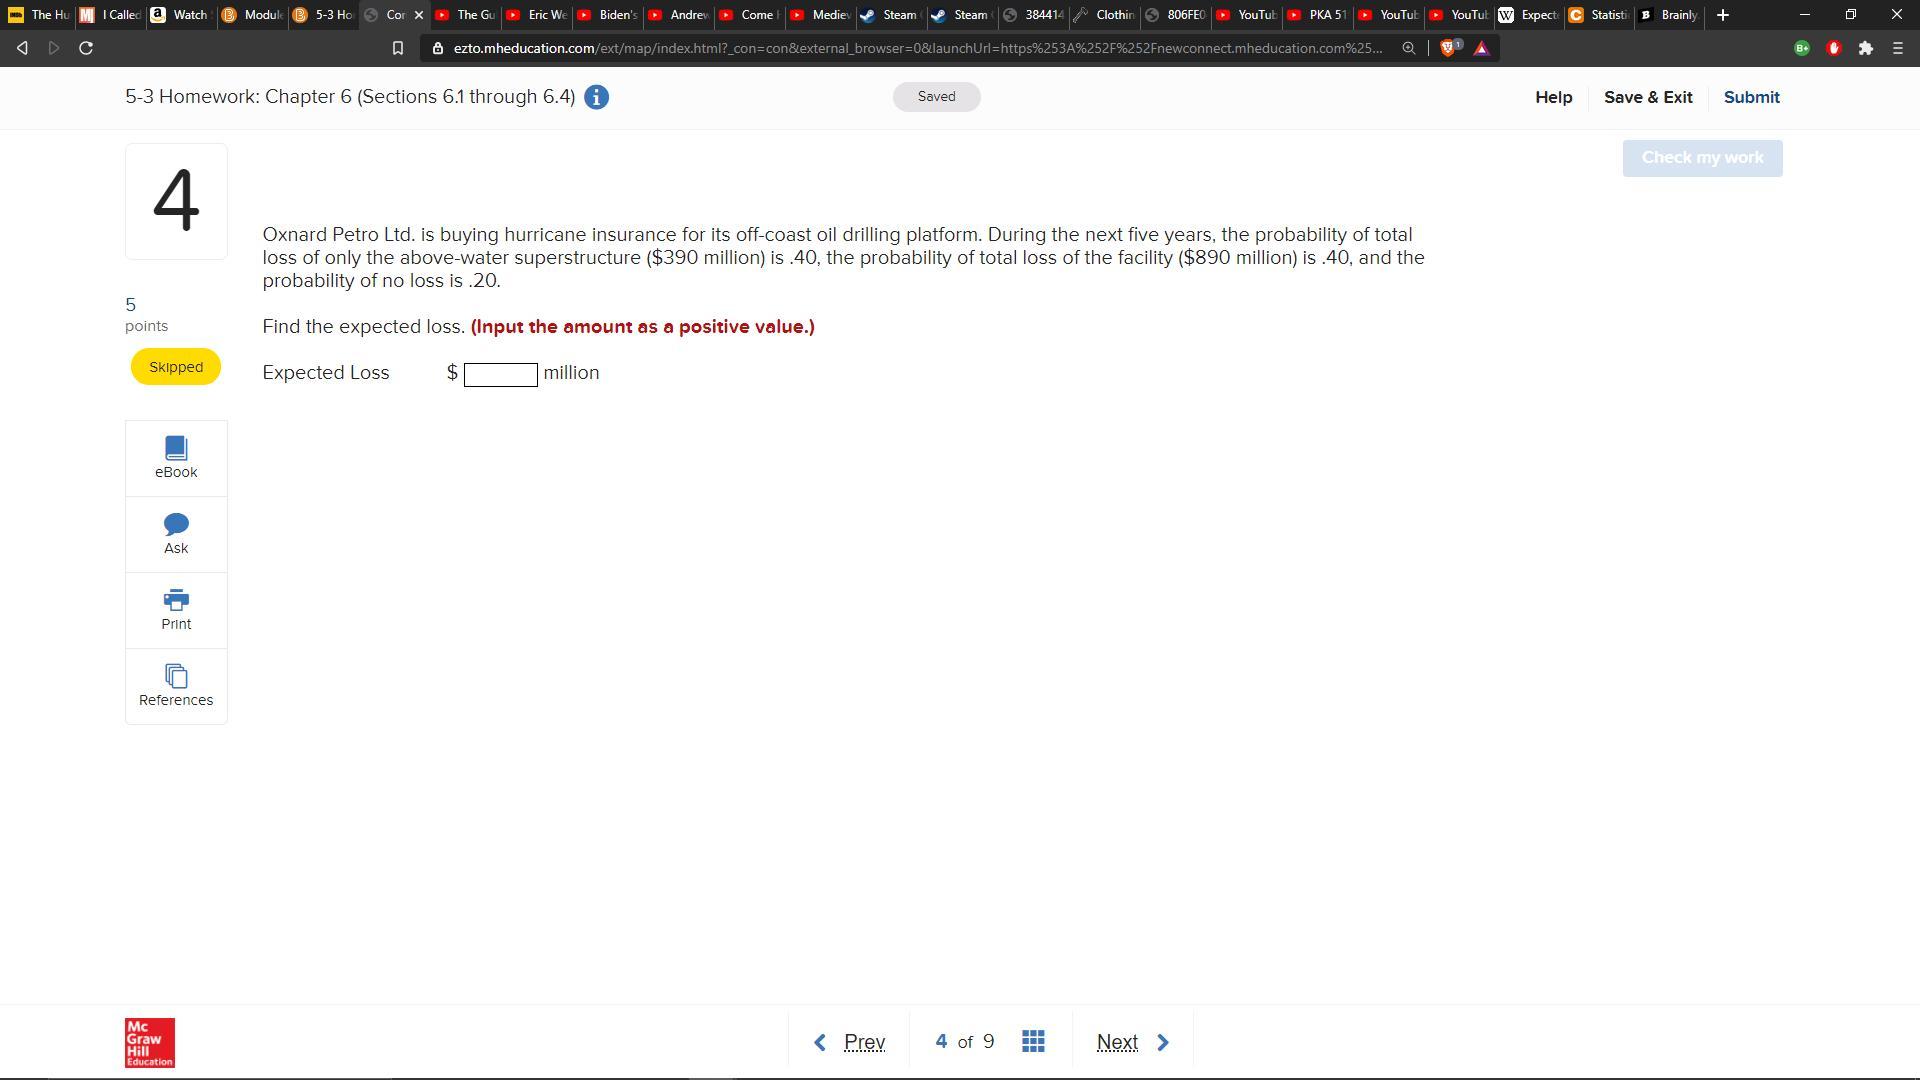Click the Save & Exit button

click(1648, 97)
